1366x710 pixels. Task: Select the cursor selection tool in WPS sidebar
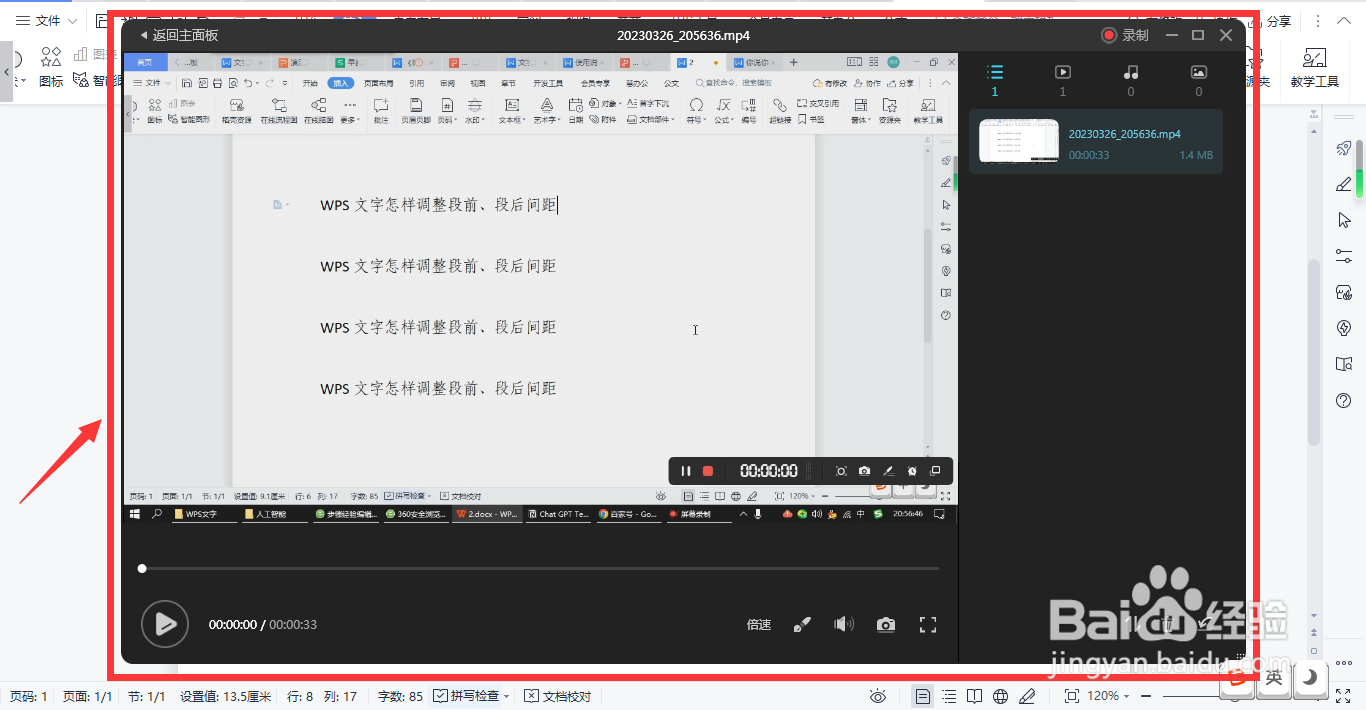pos(1344,220)
